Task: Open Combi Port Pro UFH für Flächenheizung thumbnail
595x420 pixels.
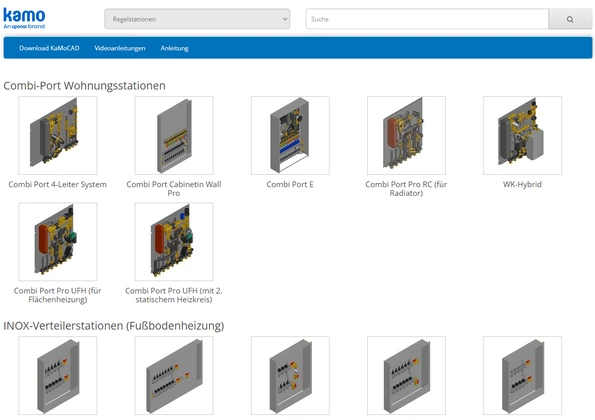Action: [58, 242]
